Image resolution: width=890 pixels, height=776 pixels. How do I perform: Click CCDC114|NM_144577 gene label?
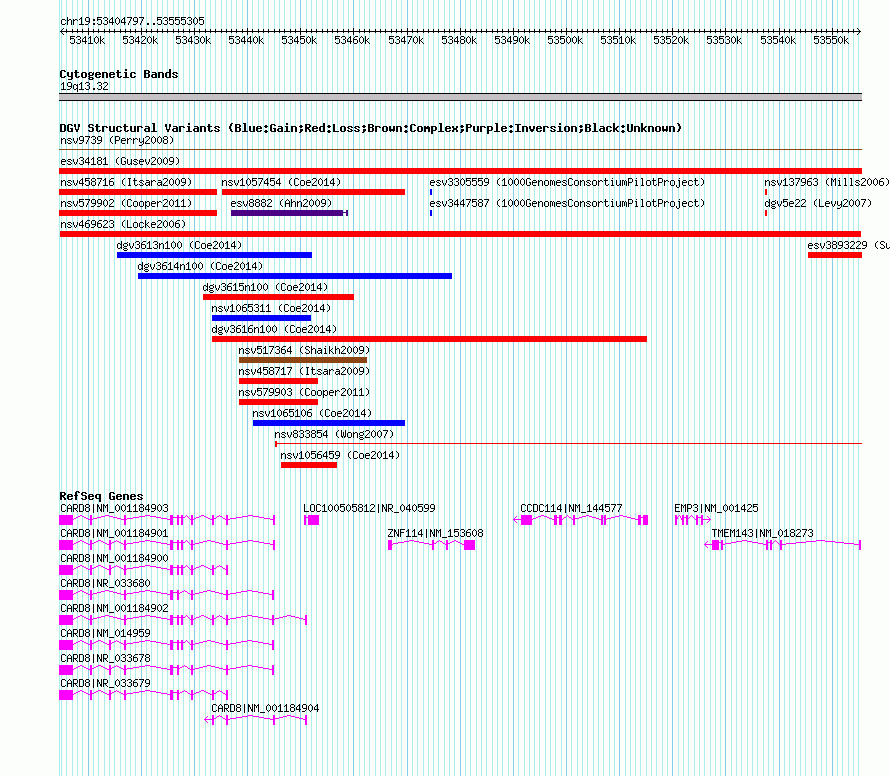(x=571, y=508)
